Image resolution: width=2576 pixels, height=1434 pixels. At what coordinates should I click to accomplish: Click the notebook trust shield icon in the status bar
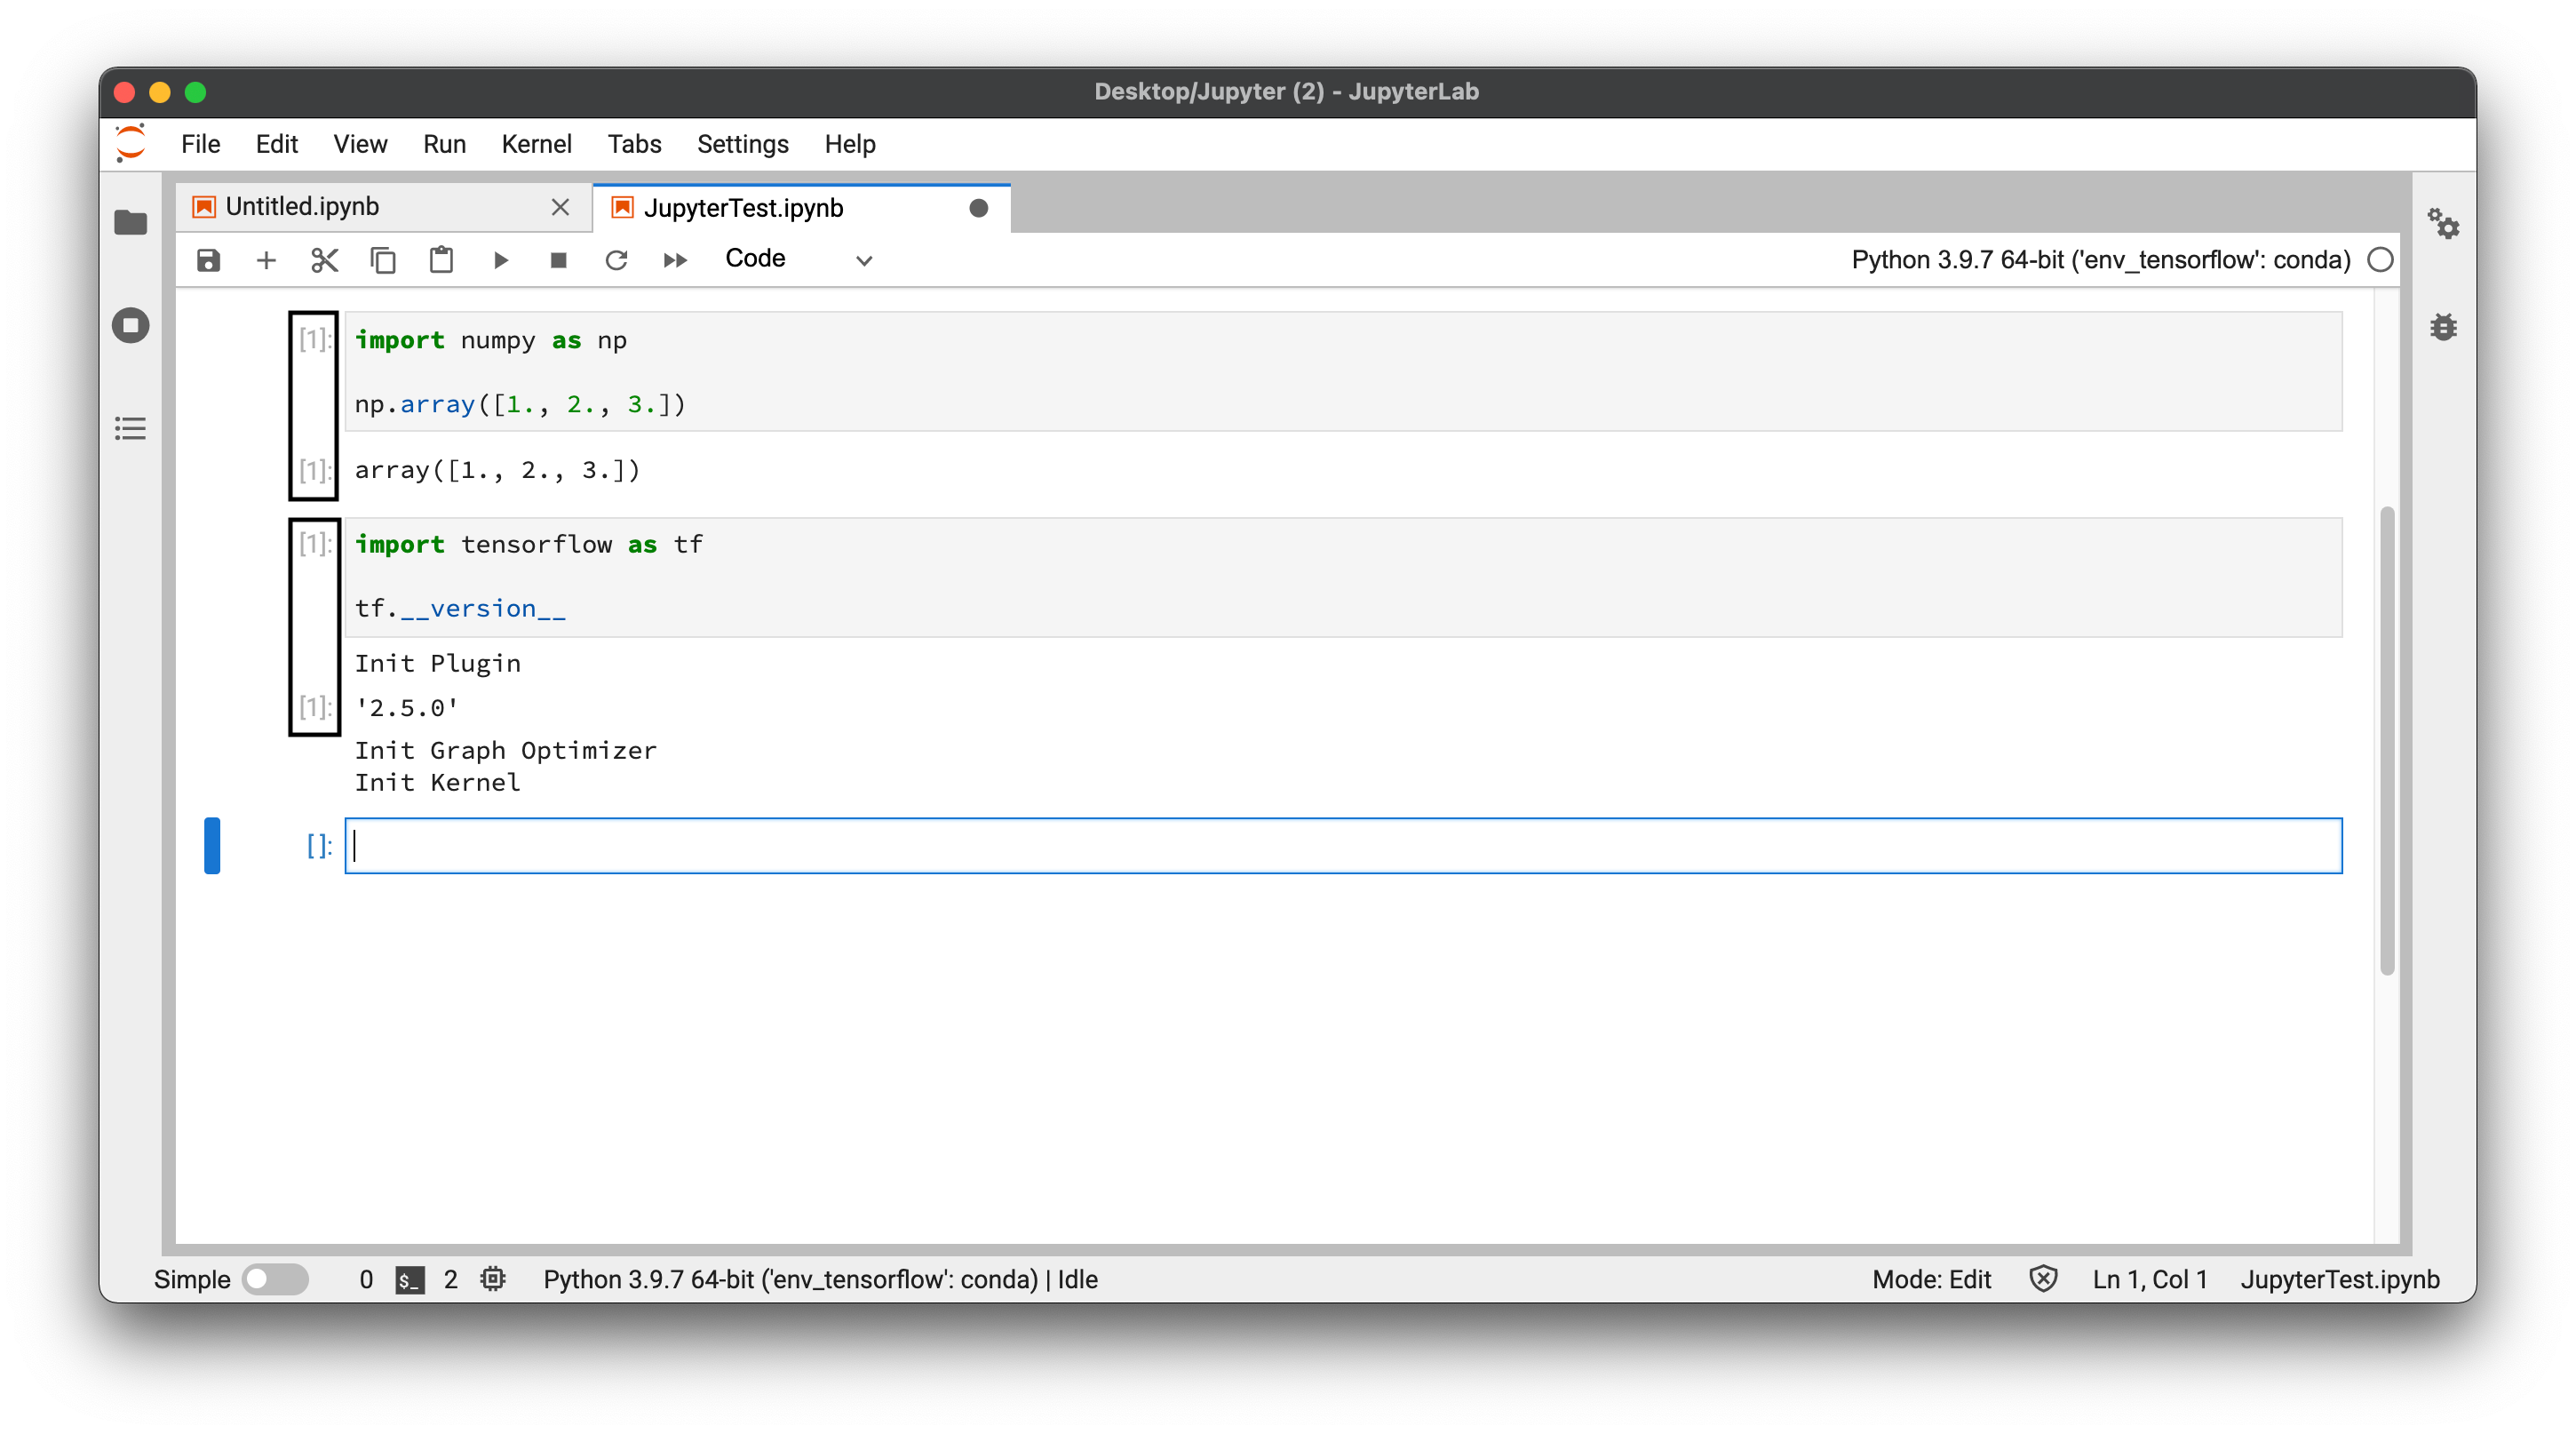coord(2043,1279)
